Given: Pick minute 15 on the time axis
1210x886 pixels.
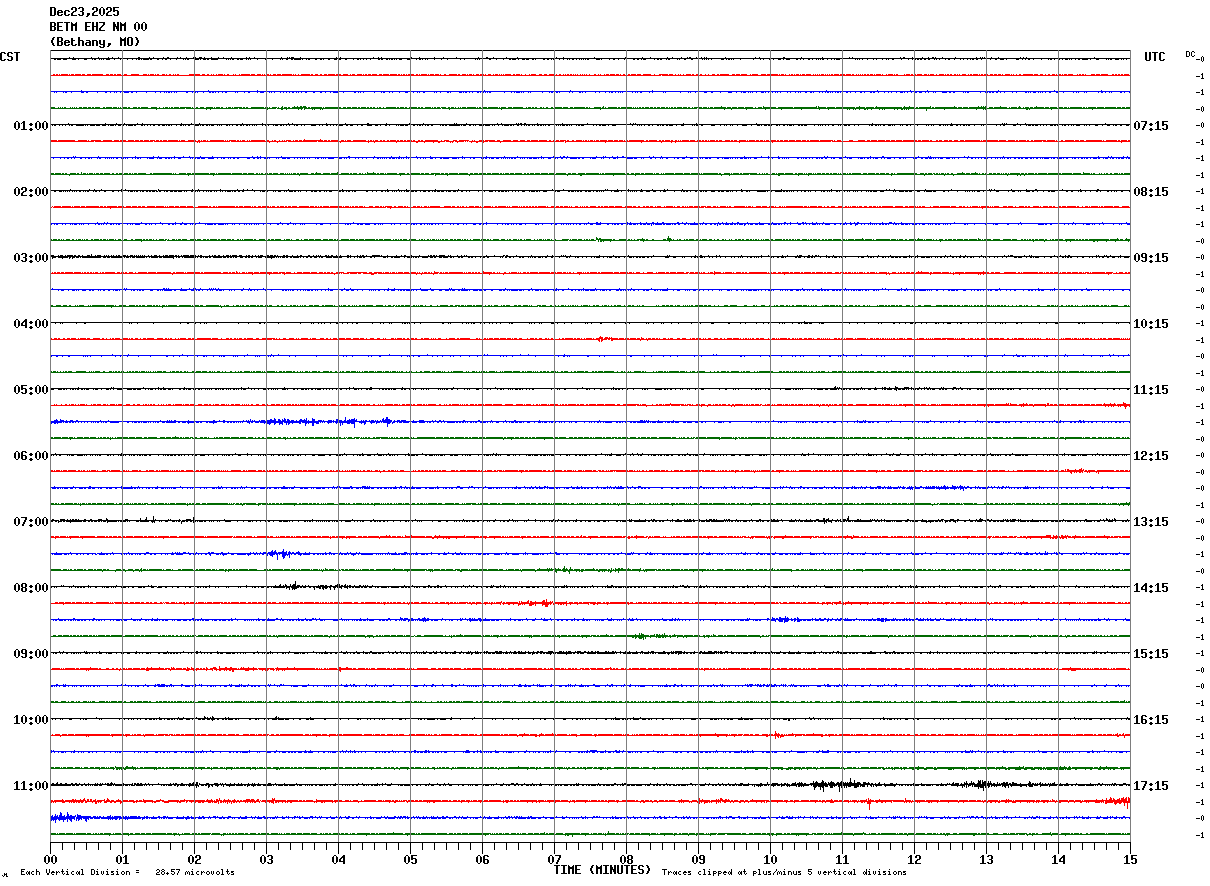Looking at the screenshot, I should (1130, 859).
